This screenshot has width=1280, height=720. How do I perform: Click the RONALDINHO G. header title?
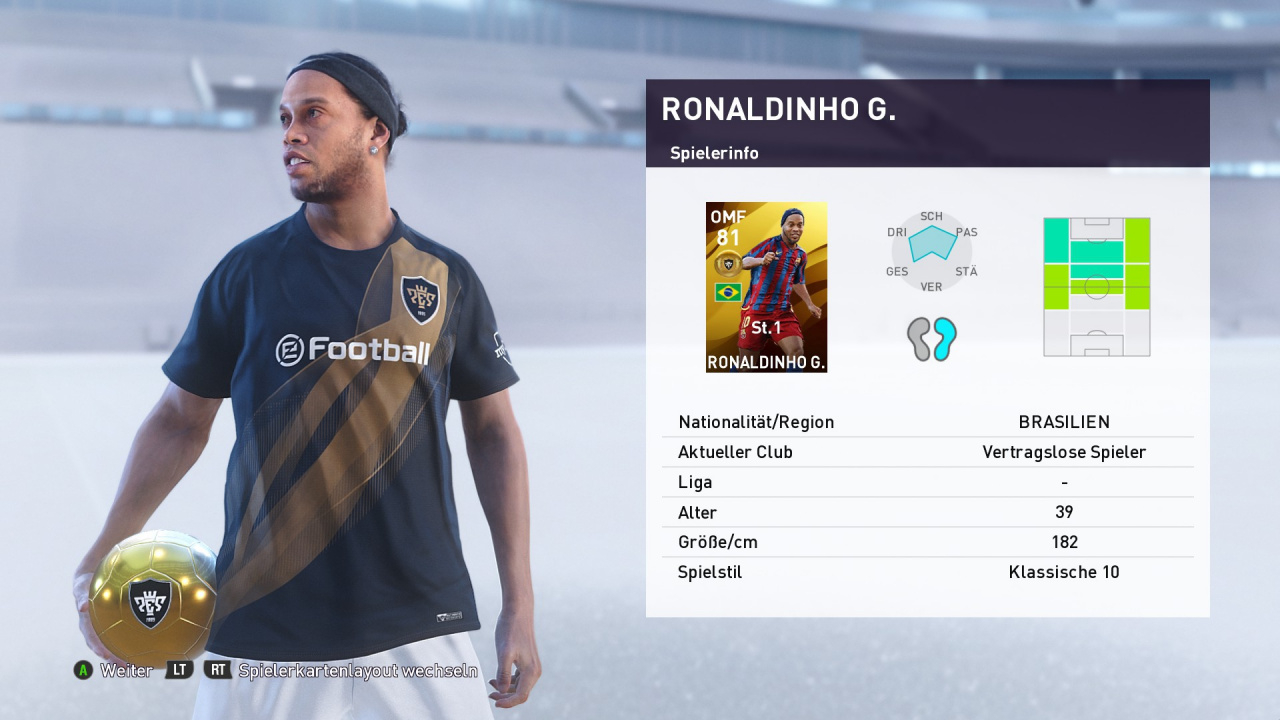tap(778, 109)
